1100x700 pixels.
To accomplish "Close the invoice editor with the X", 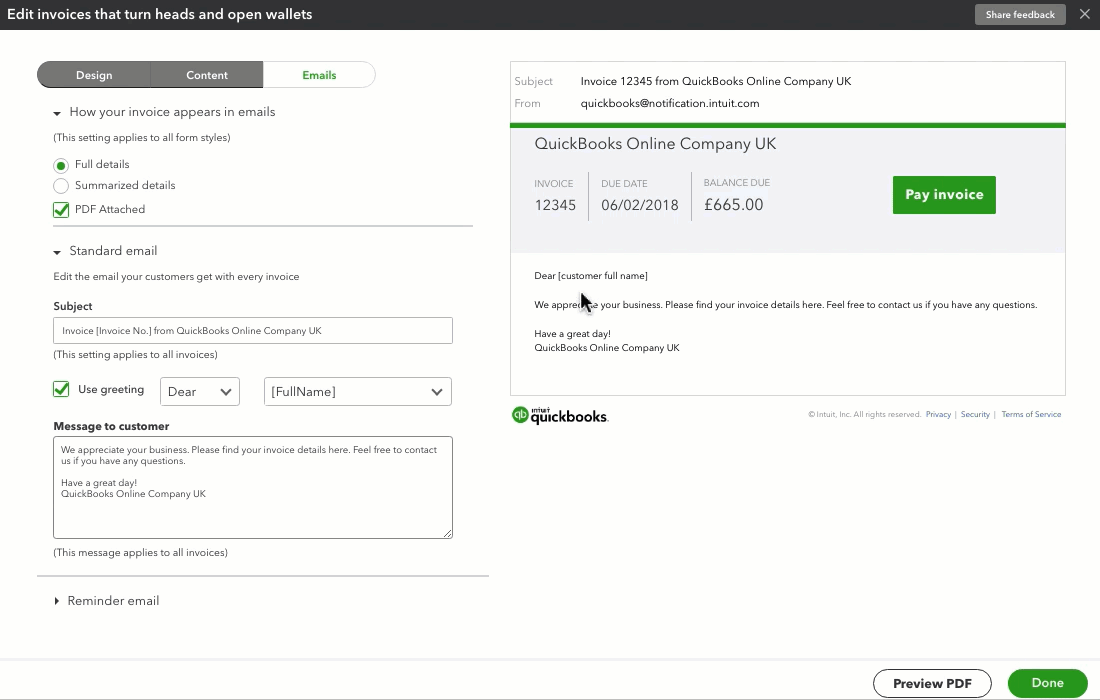I will pos(1085,14).
